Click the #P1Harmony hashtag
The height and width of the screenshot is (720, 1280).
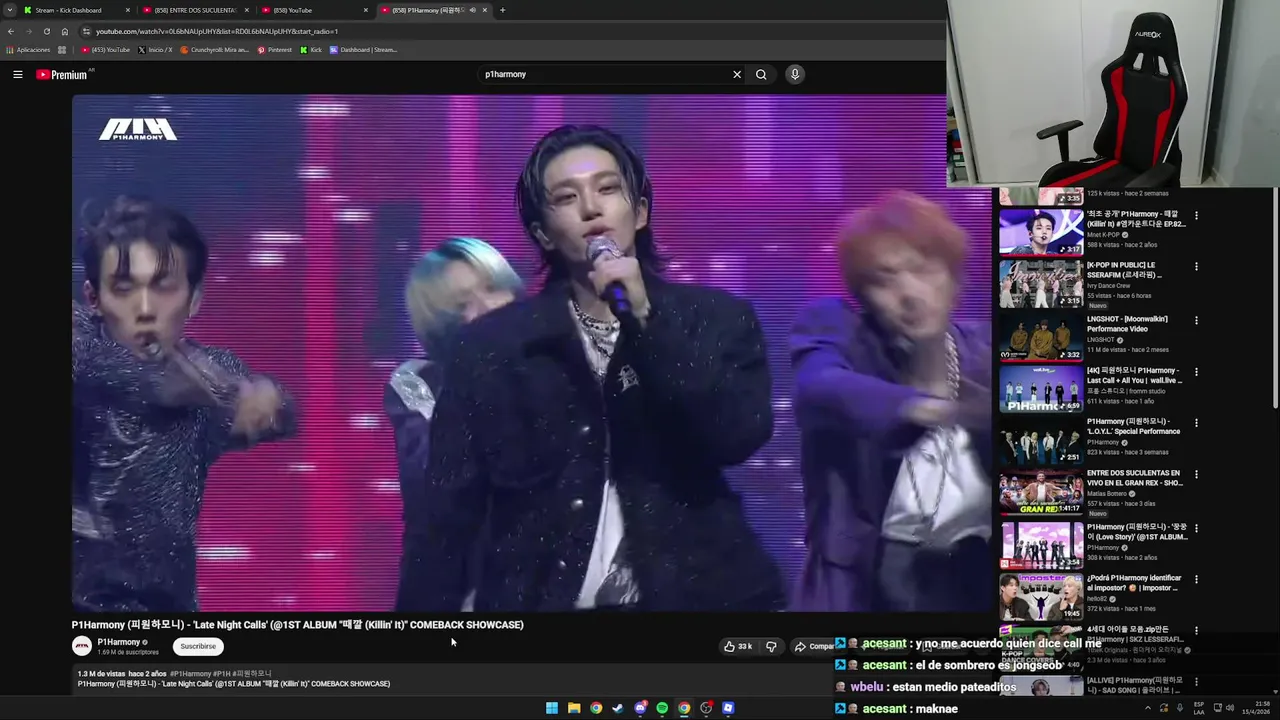190,674
